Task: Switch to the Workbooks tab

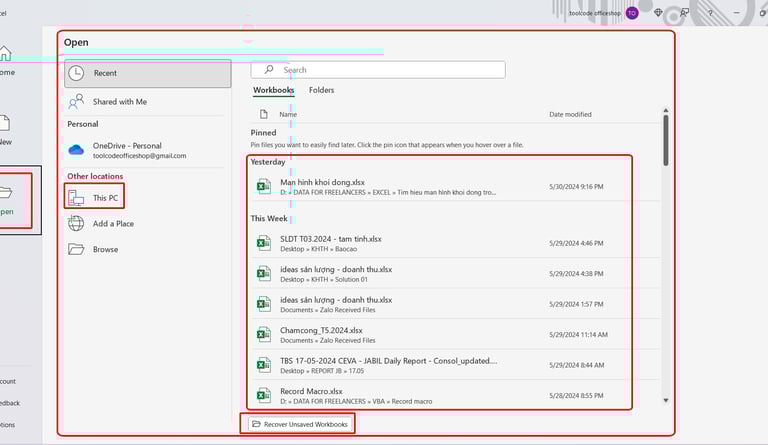Action: [x=273, y=91]
